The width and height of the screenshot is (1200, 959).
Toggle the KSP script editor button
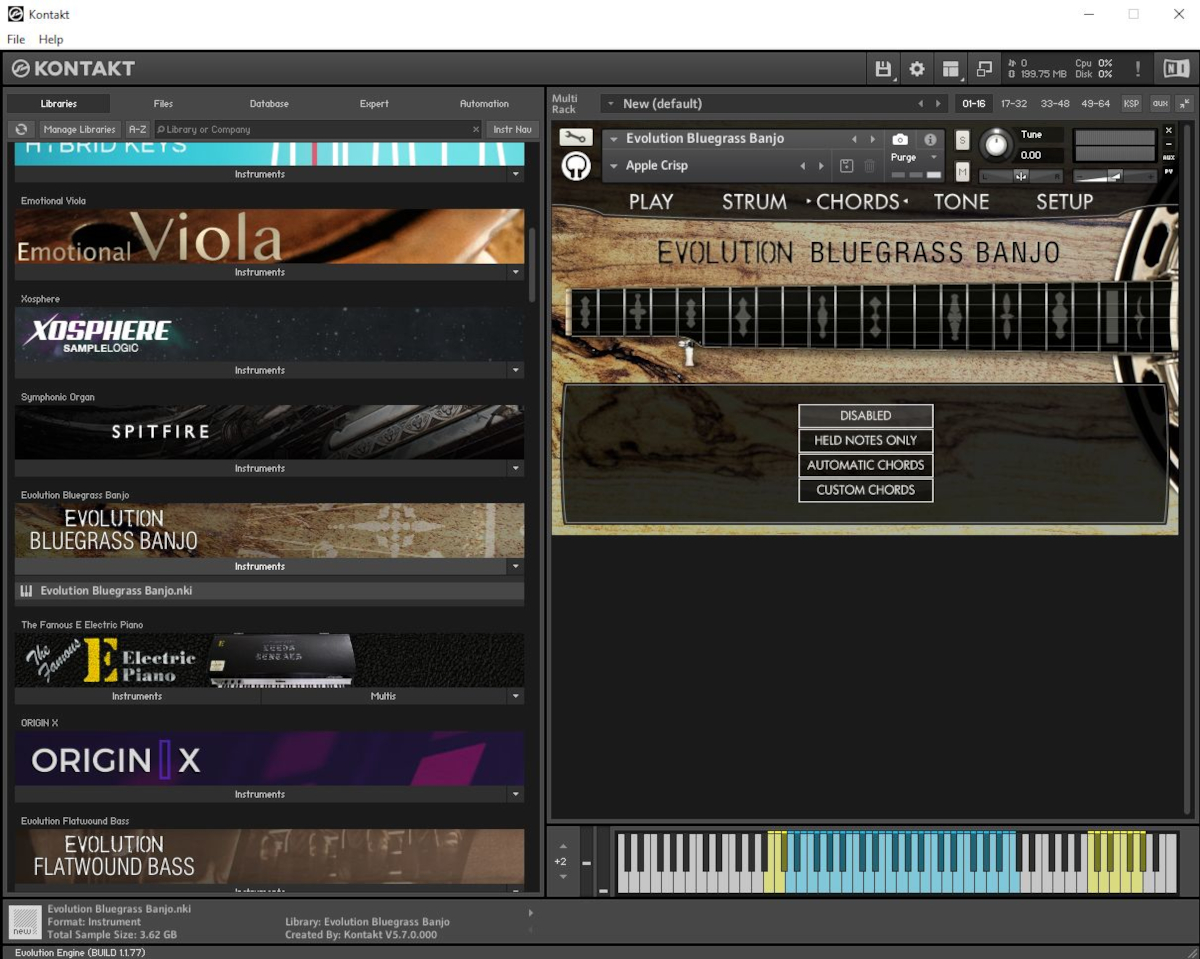(x=1131, y=104)
